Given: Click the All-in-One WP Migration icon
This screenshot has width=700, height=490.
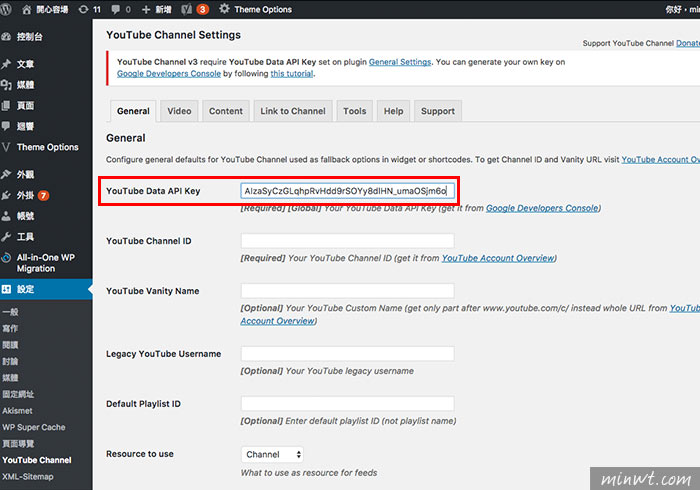Looking at the screenshot, I should coord(6,257).
